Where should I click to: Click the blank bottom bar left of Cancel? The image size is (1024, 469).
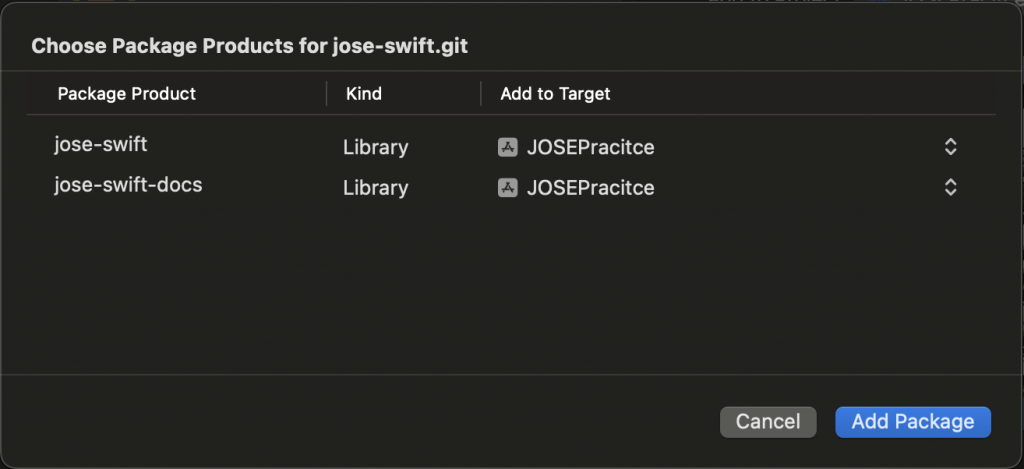tap(350, 422)
